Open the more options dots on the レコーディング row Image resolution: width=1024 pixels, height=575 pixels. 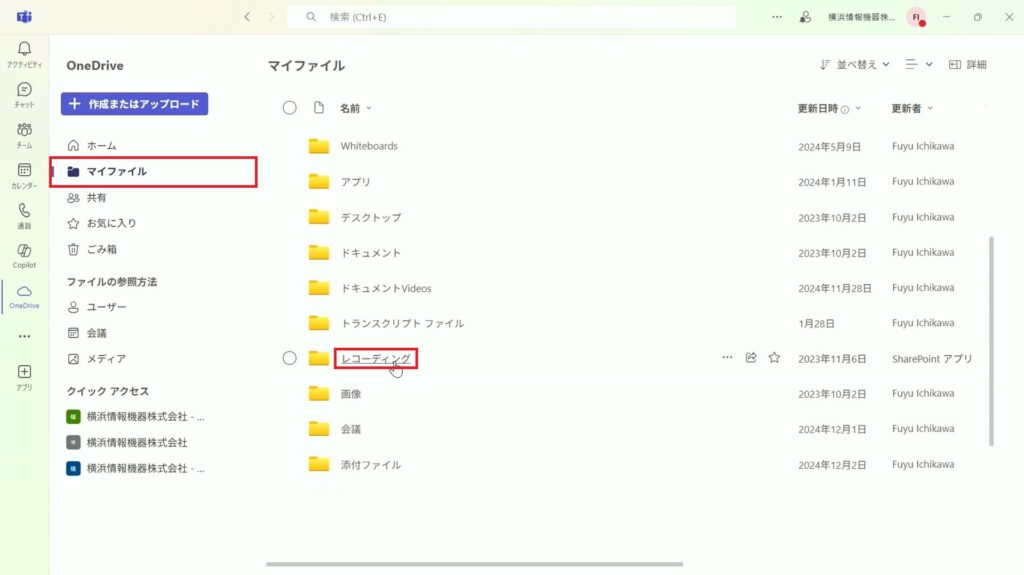click(x=727, y=357)
